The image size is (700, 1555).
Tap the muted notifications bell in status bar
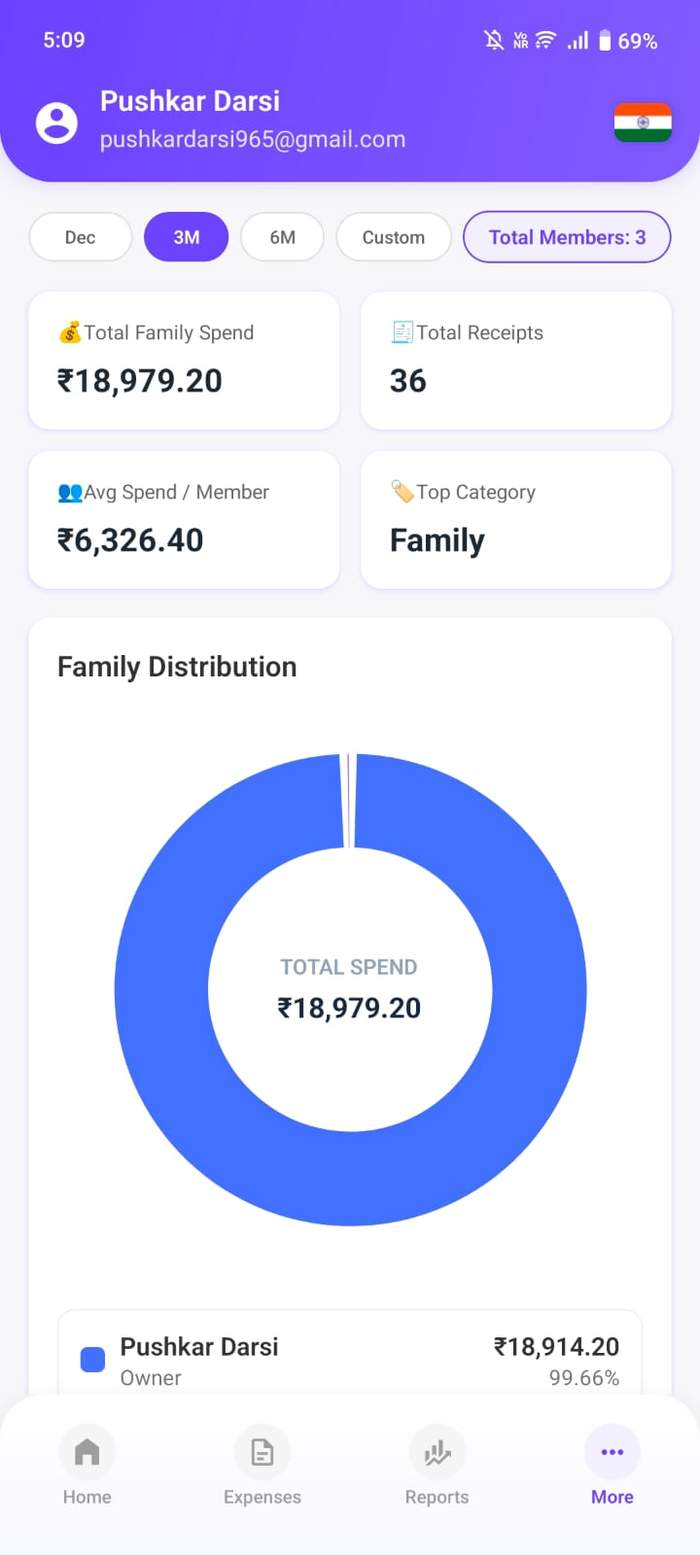click(494, 40)
